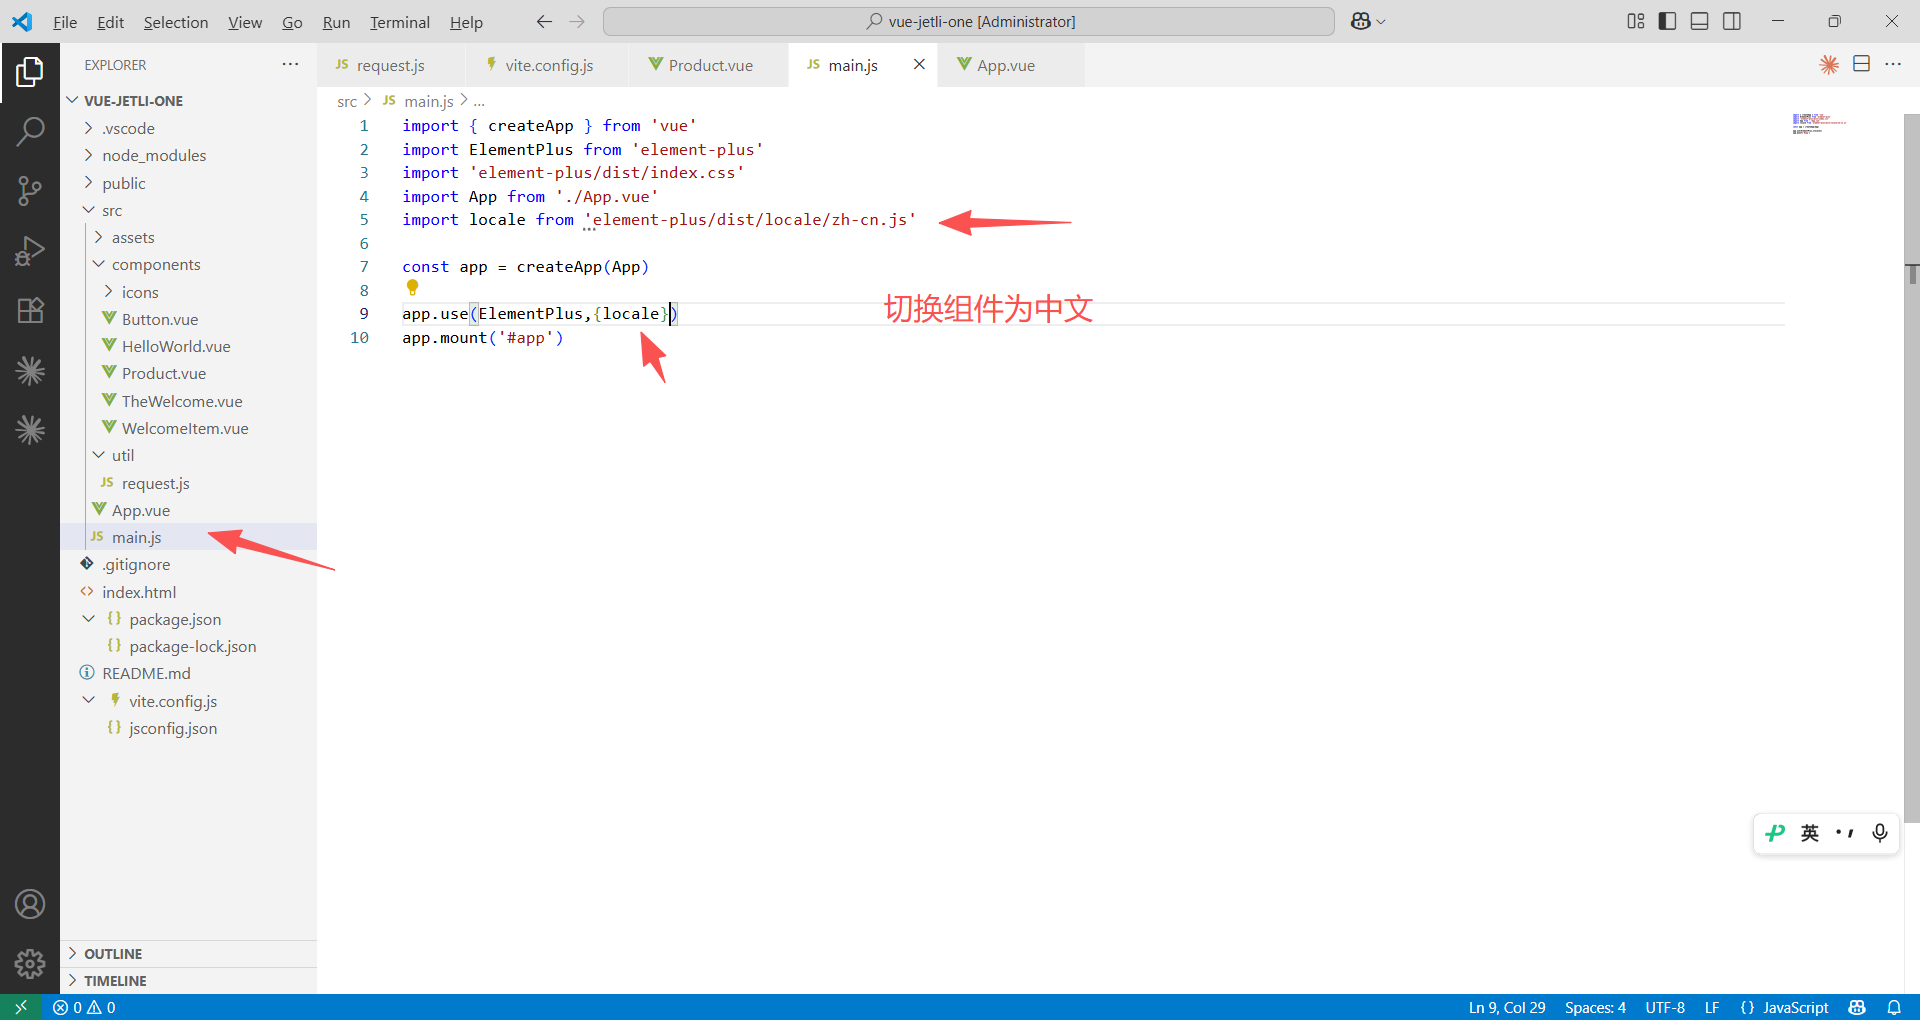Change indentation via Spaces: 4
The height and width of the screenshot is (1020, 1920).
pos(1595,1007)
